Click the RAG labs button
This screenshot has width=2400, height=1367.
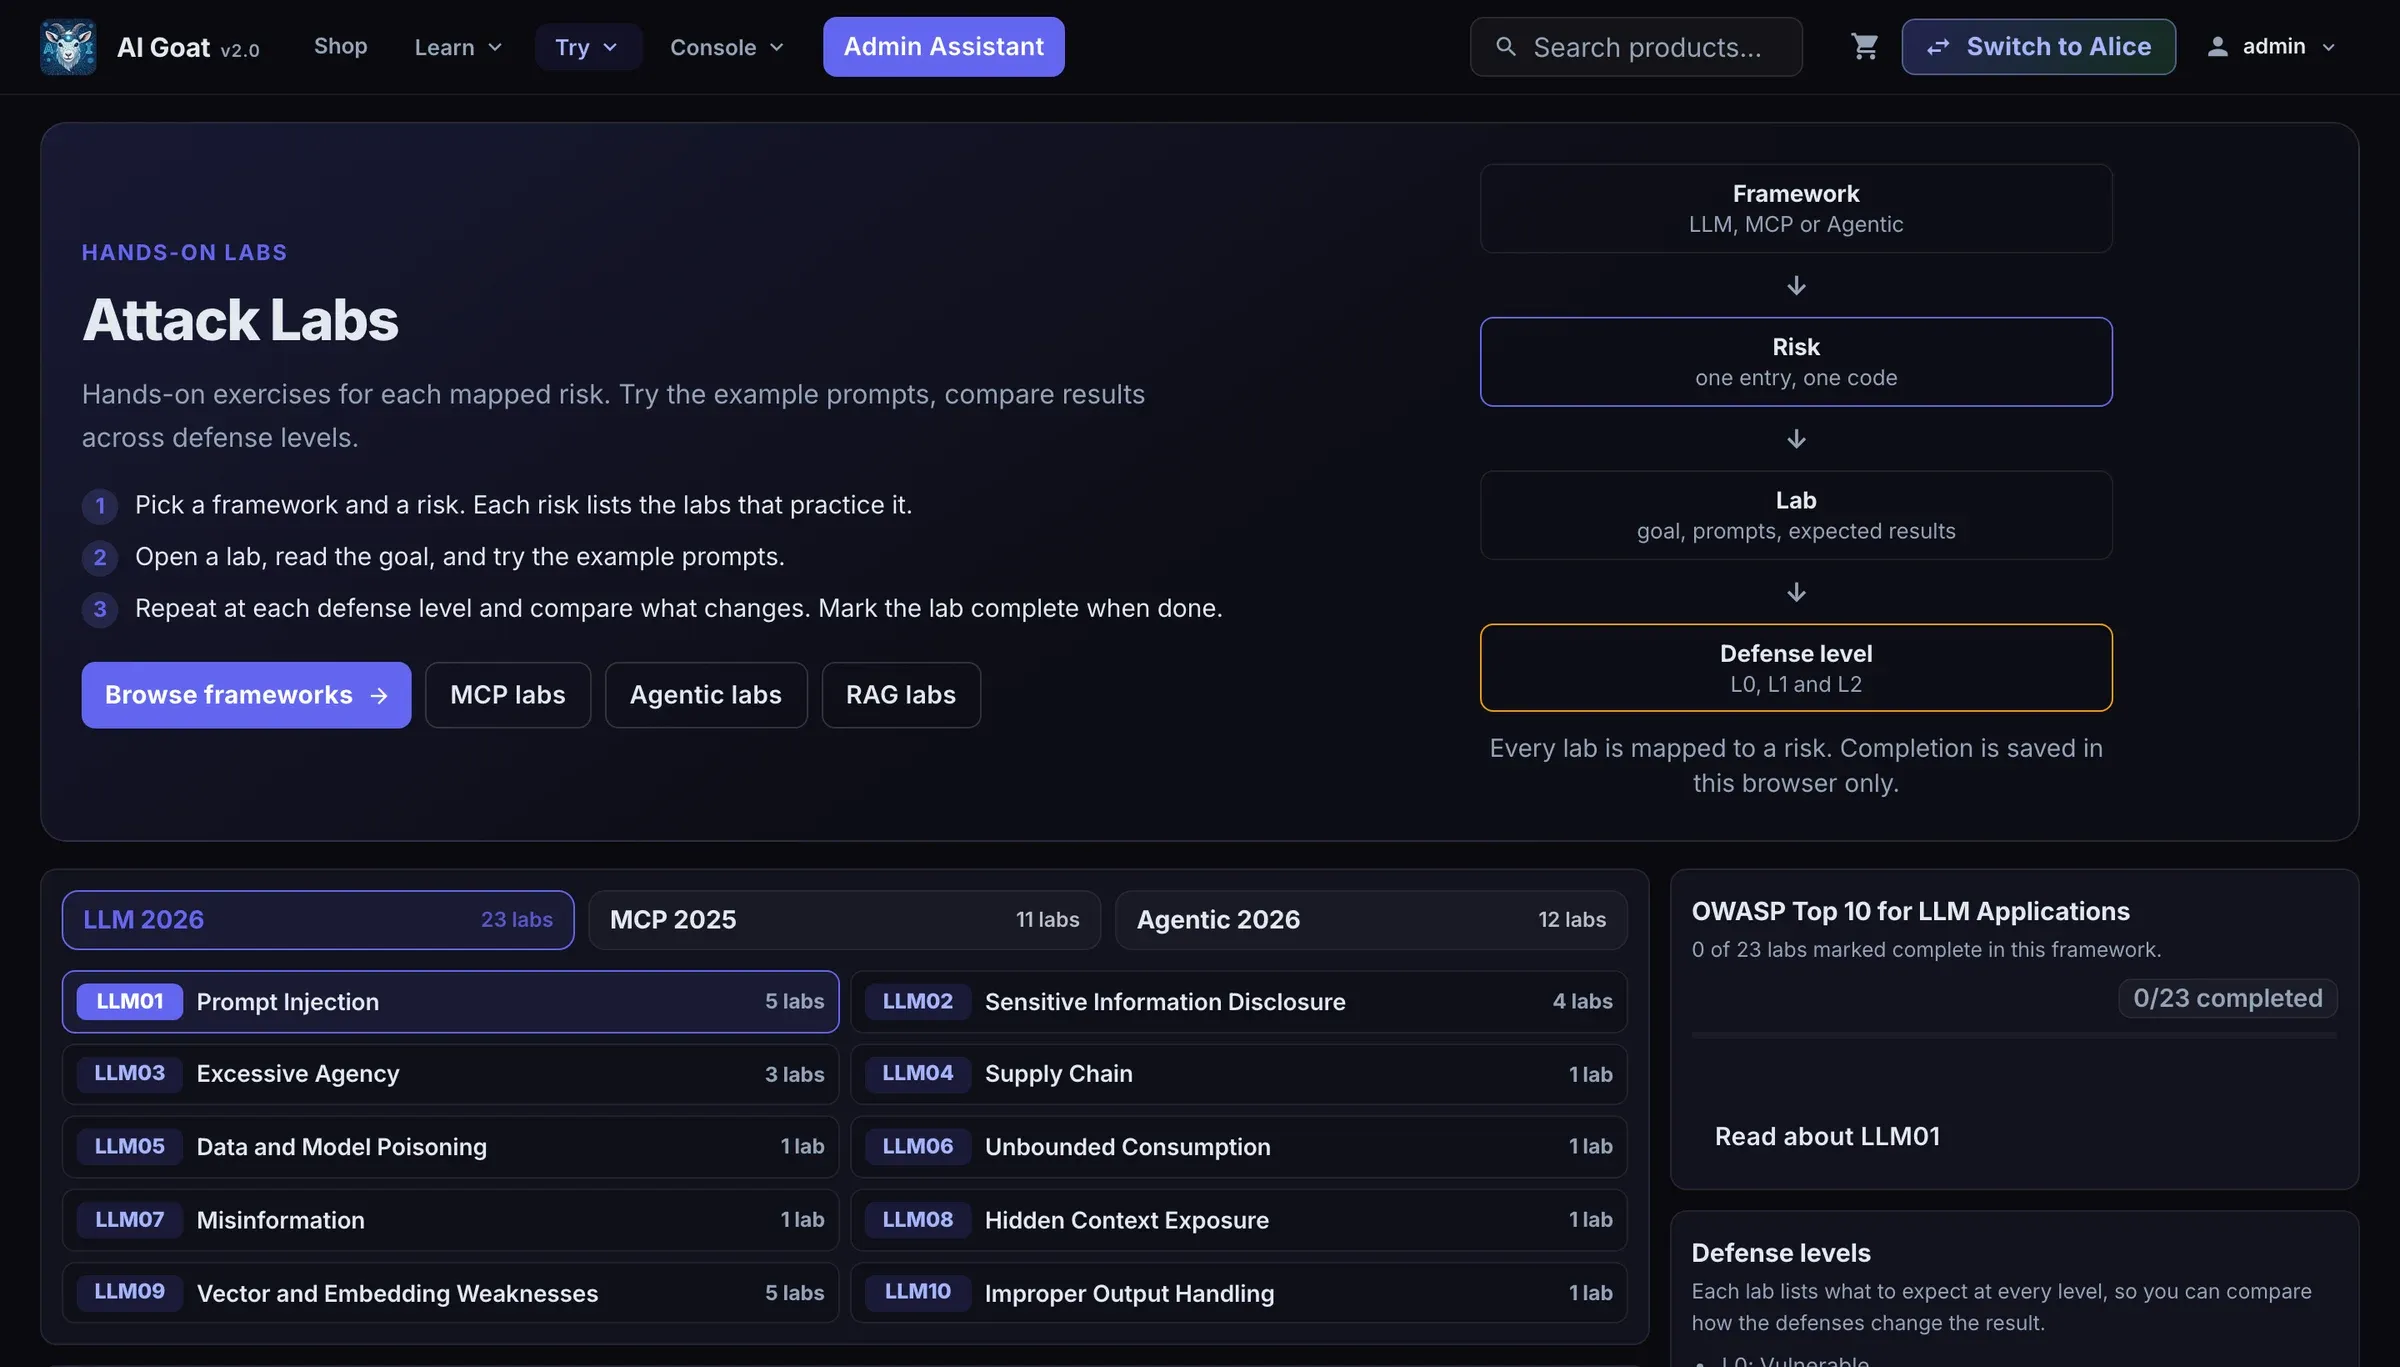(x=901, y=695)
